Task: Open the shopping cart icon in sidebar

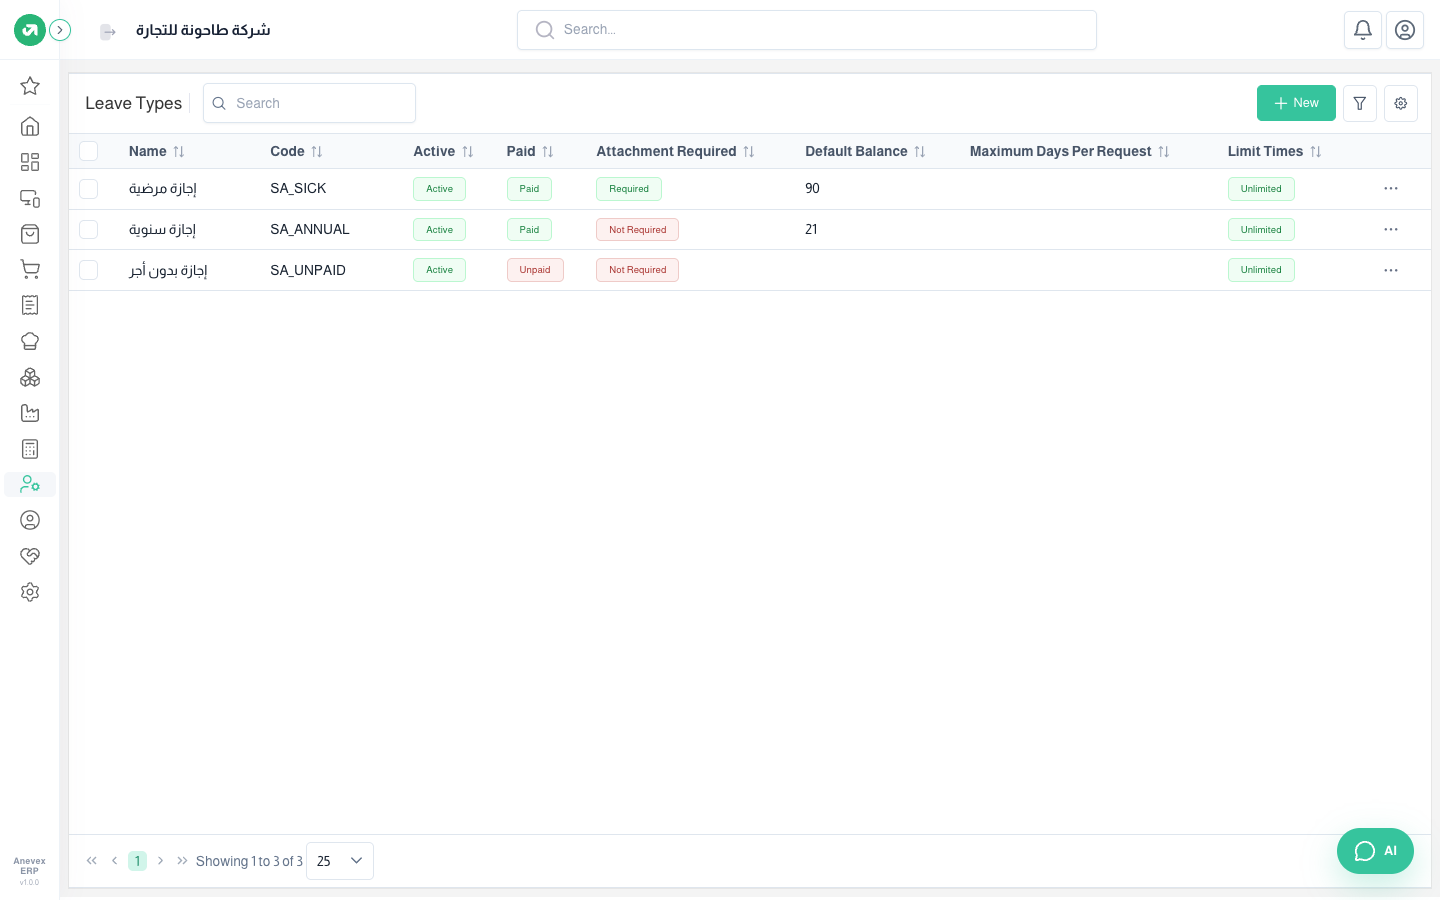Action: point(30,270)
